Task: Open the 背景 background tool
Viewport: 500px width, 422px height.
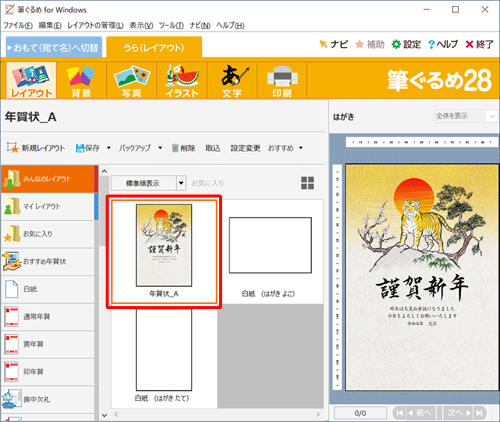Action: 81,81
